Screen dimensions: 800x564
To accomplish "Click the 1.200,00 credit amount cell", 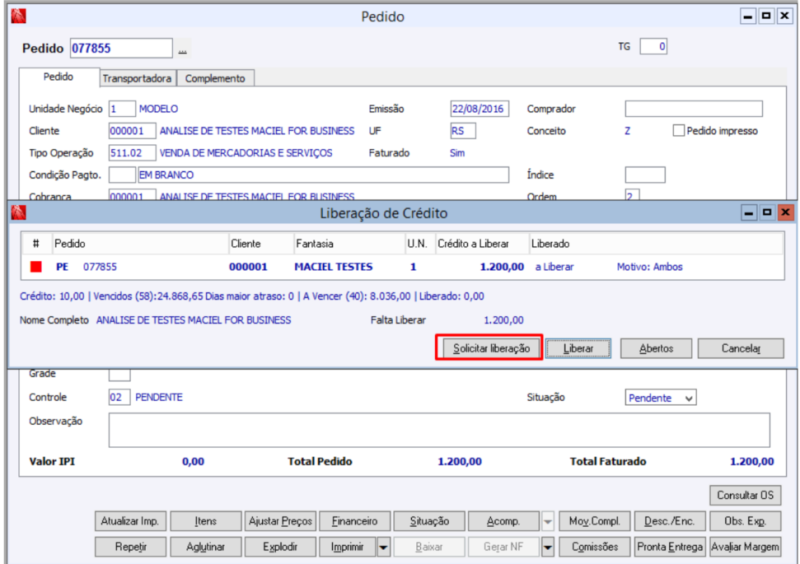I will (502, 266).
